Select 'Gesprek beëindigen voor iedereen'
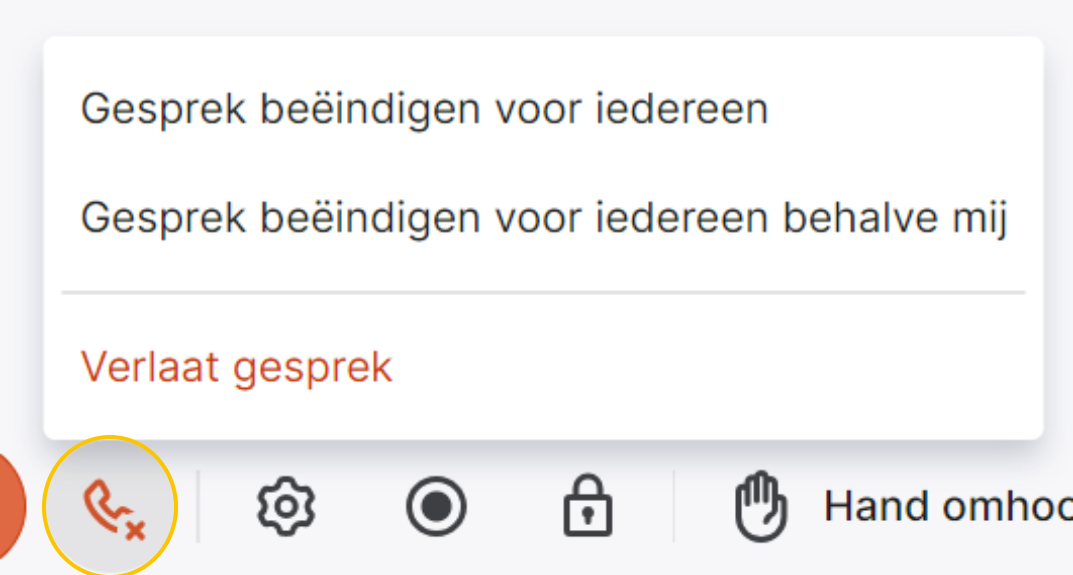This screenshot has height=575, width=1073. click(424, 109)
